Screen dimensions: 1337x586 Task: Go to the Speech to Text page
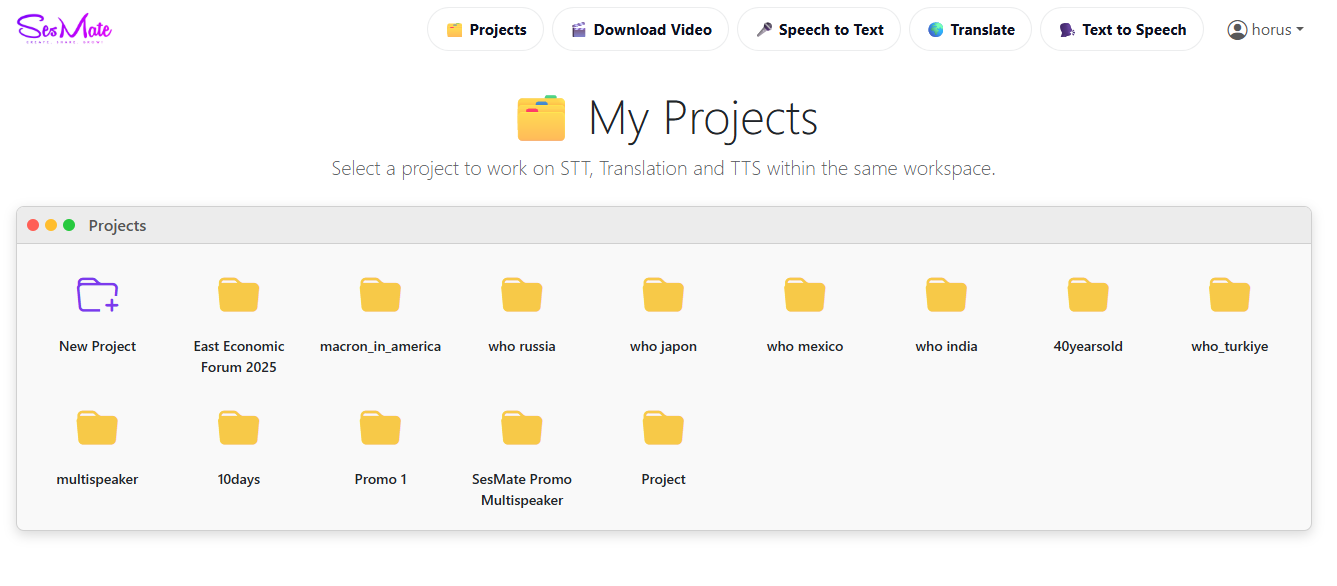pyautogui.click(x=819, y=29)
